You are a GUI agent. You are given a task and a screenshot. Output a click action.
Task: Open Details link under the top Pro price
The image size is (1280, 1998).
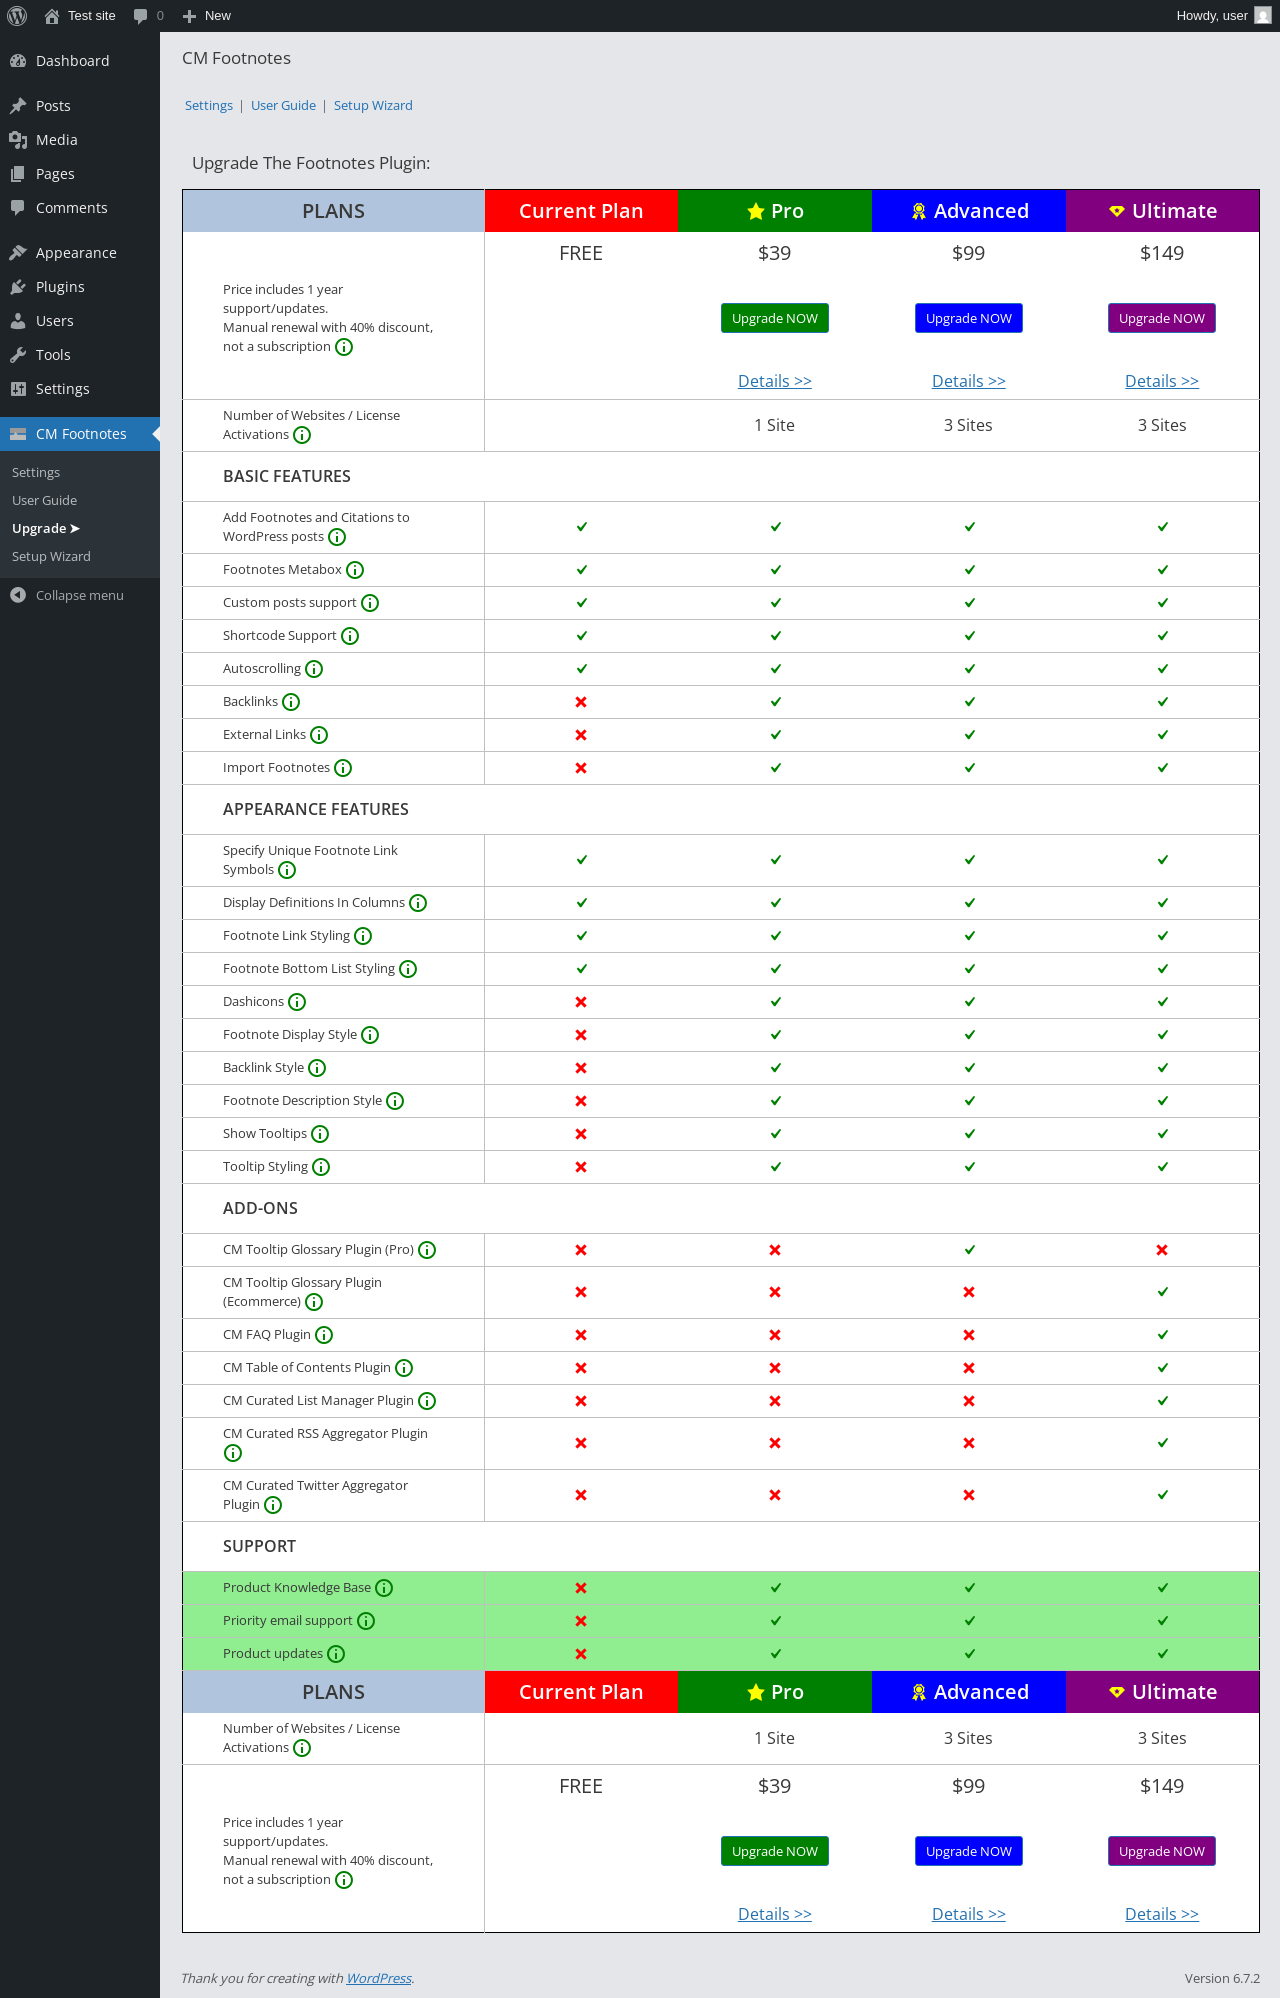coord(775,381)
